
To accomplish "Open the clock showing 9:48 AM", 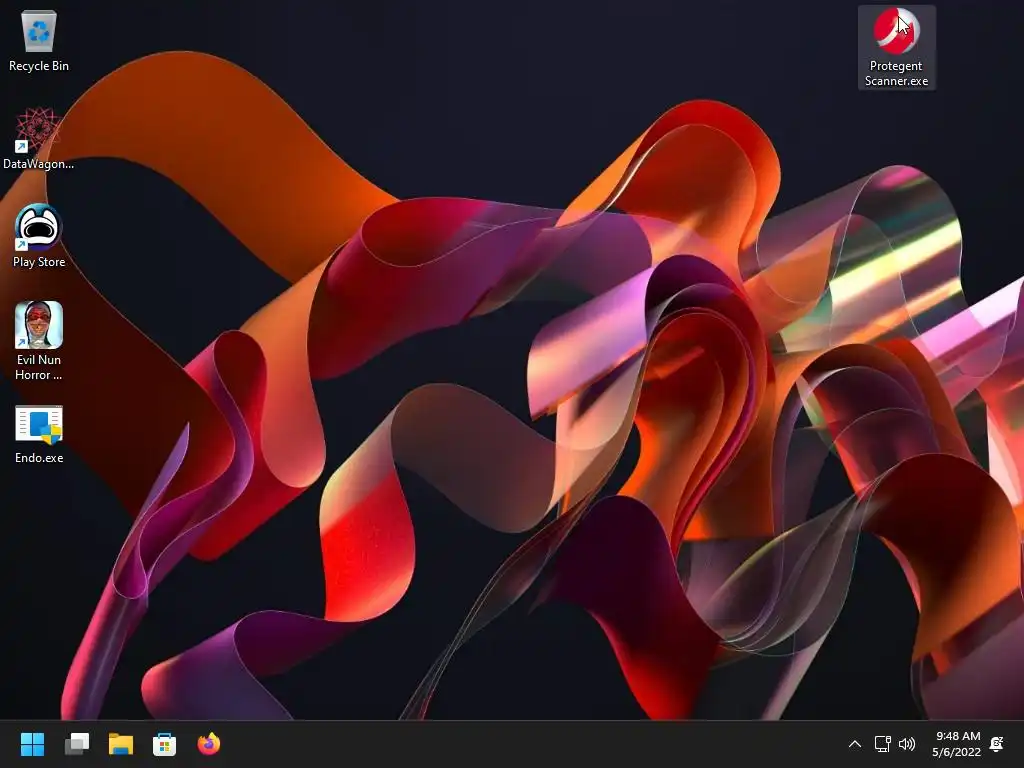I will 958,736.
